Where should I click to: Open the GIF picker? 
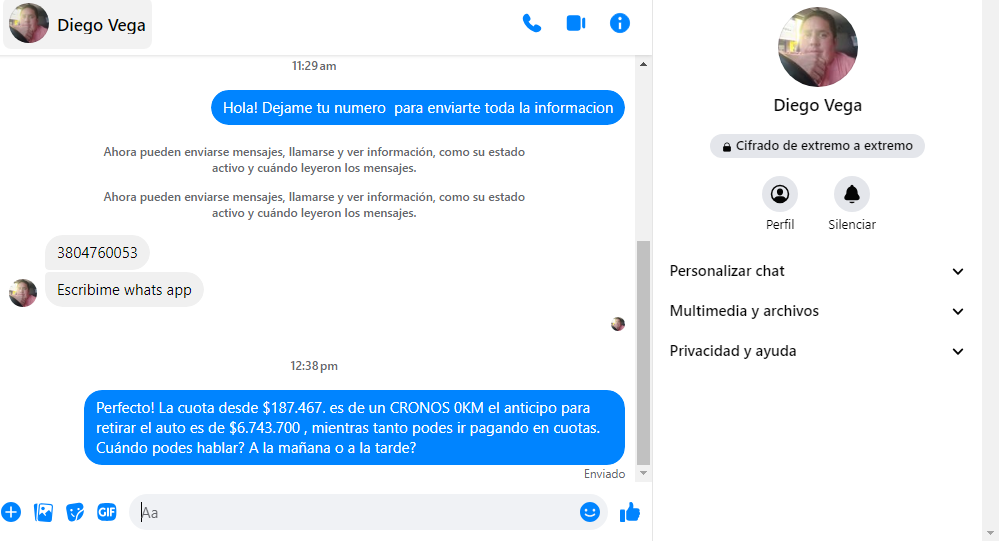(x=107, y=512)
